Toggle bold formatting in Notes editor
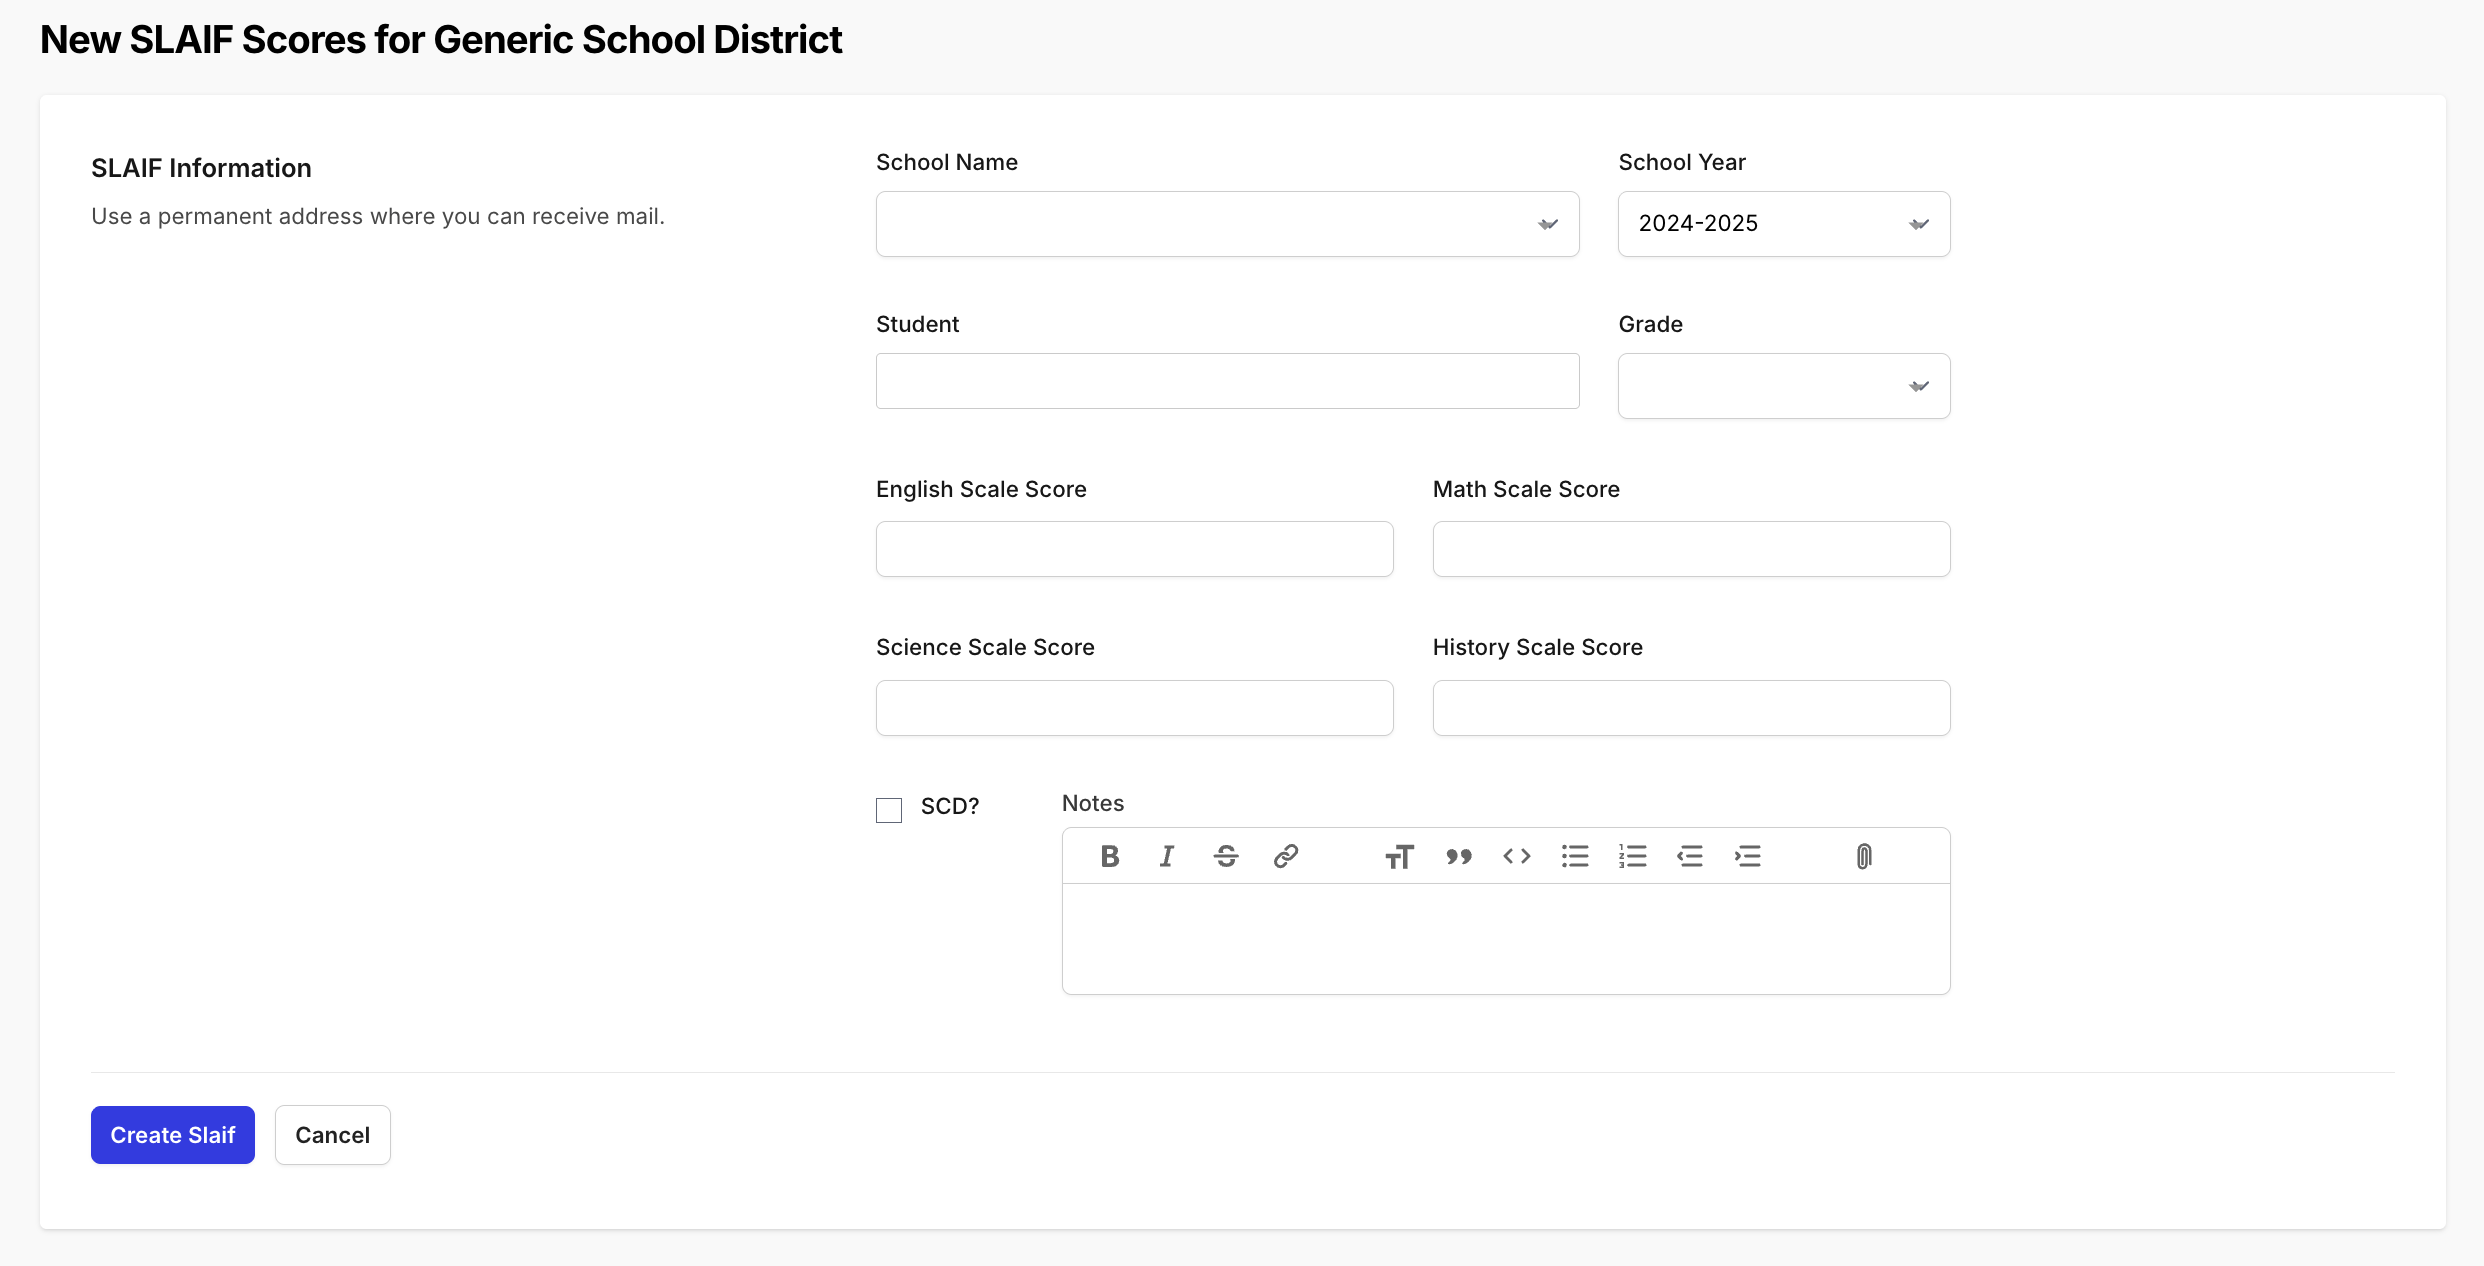 coord(1109,856)
